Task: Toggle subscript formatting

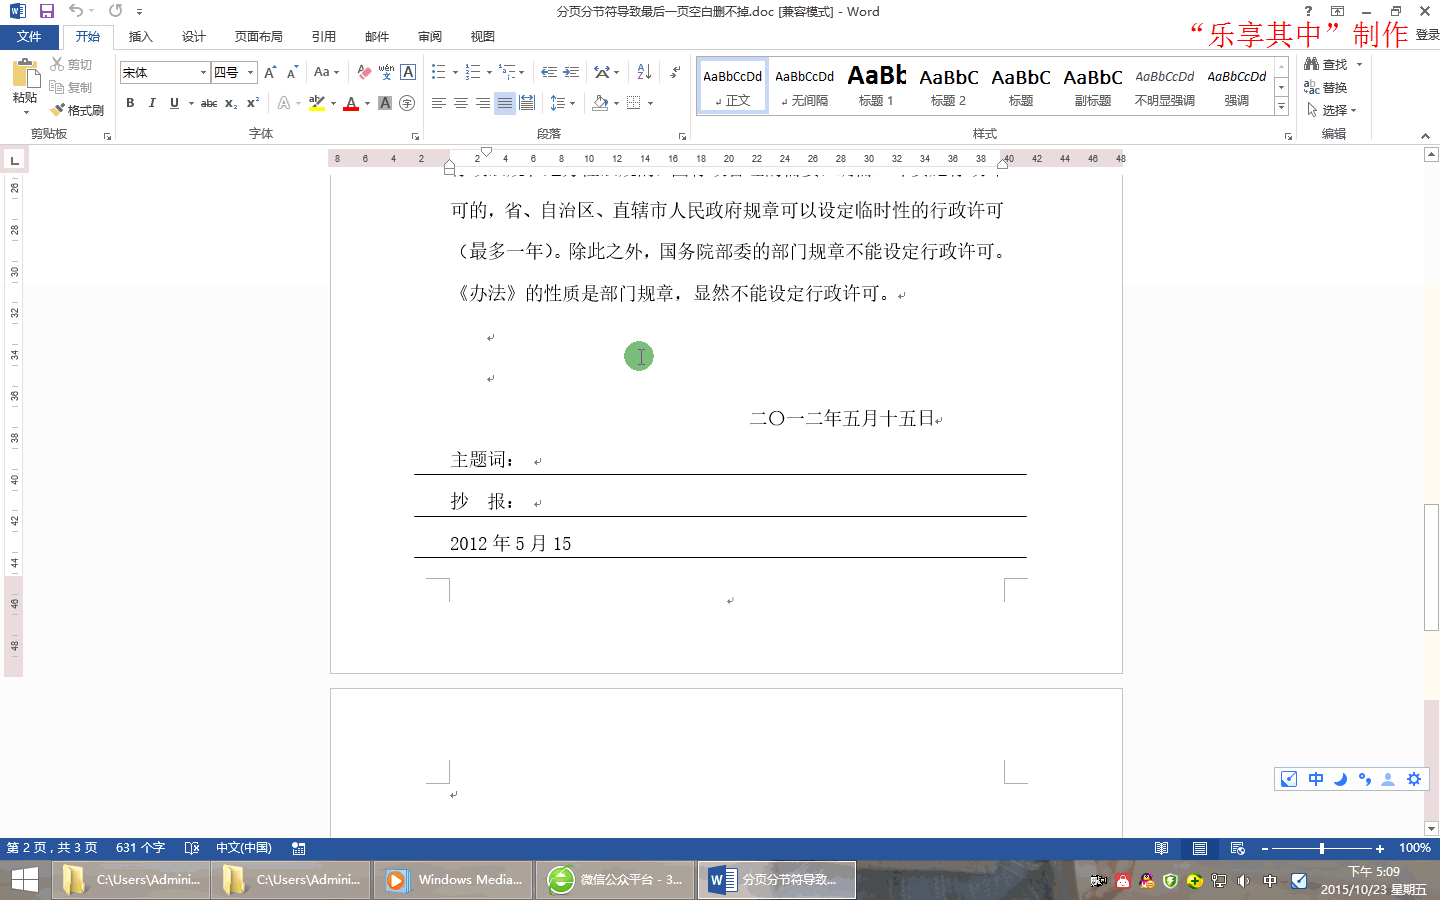Action: (231, 102)
